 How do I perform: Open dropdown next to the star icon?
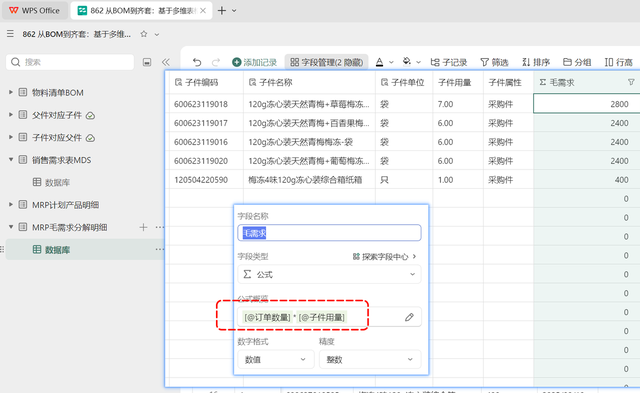point(157,34)
